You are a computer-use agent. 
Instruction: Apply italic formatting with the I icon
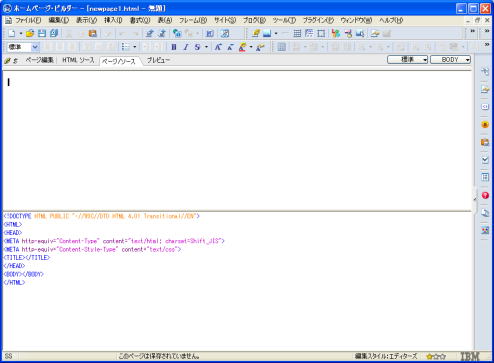tap(186, 47)
